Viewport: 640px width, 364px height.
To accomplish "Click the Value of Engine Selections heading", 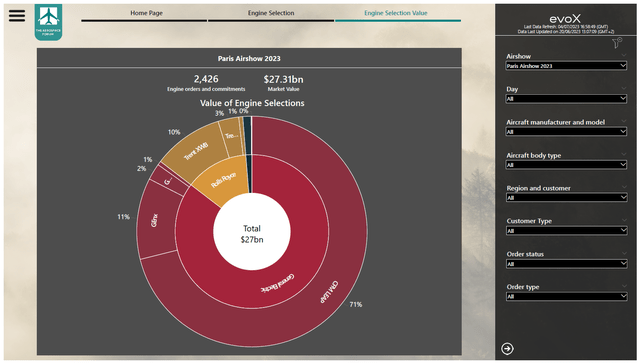I will pyautogui.click(x=252, y=103).
